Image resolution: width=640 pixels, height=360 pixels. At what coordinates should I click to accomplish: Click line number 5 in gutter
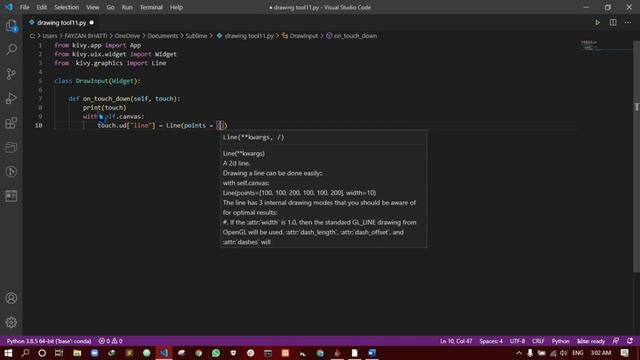(40, 81)
